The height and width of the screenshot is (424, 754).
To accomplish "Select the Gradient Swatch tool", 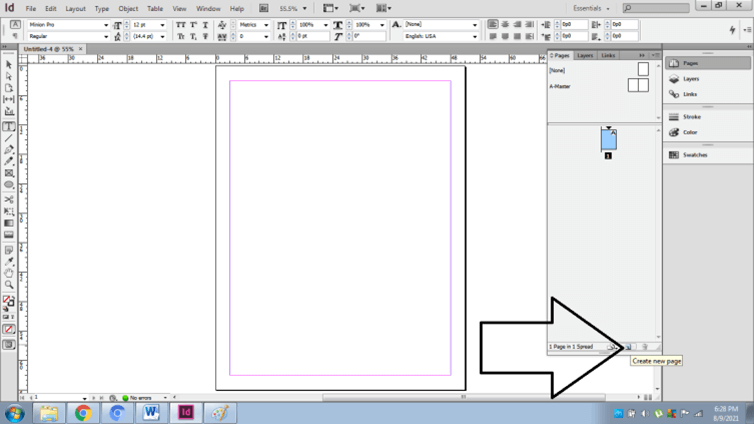I will (x=9, y=223).
